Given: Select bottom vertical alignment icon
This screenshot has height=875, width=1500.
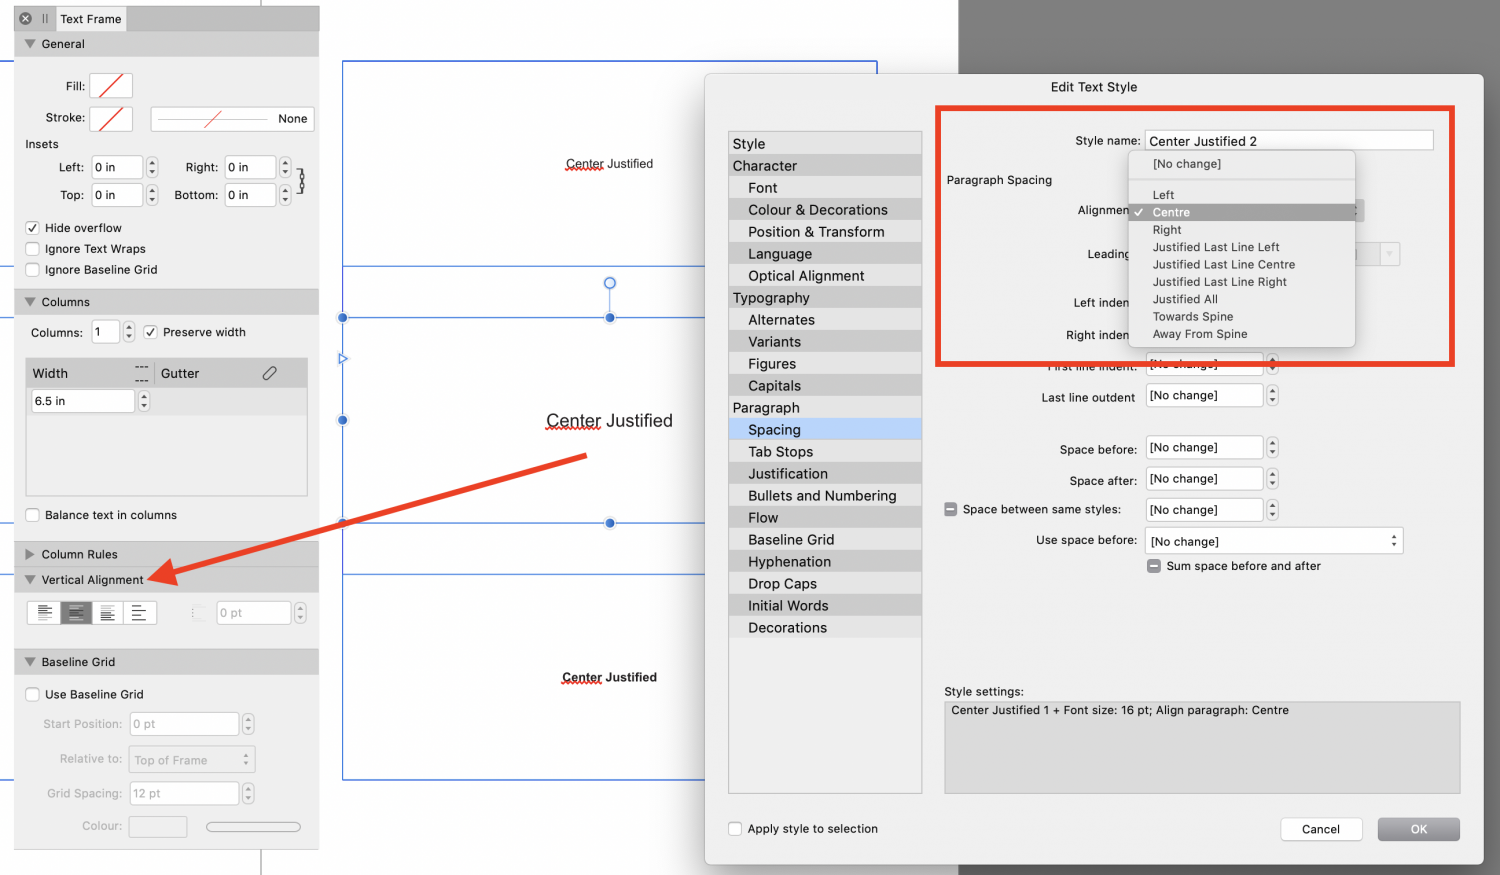Looking at the screenshot, I should pos(108,612).
